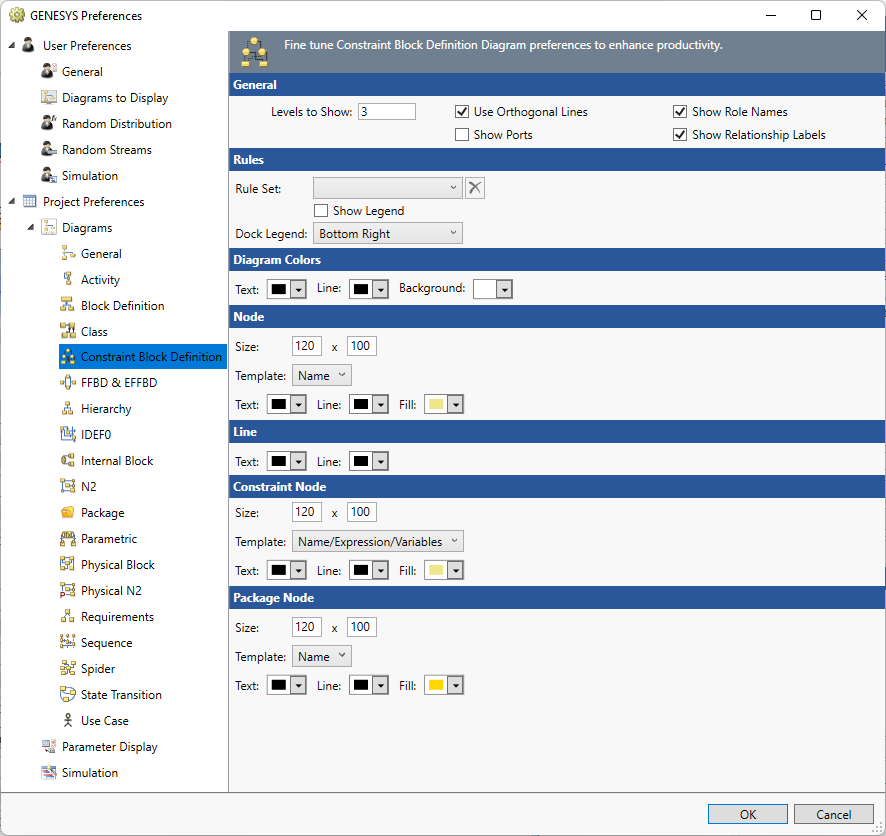
Task: Click the Spider diagram icon
Action: pyautogui.click(x=68, y=669)
